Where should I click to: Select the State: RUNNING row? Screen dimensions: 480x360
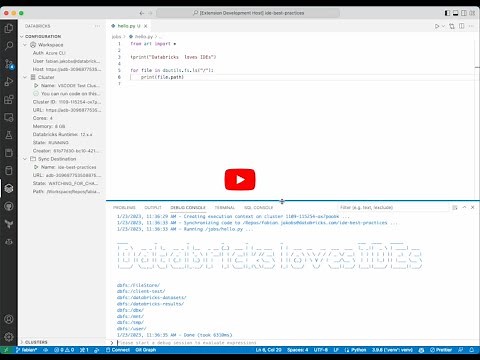point(62,142)
